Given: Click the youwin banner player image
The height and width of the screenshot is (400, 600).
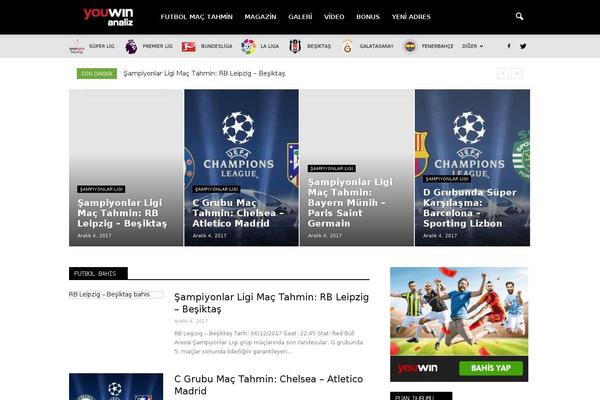Looking at the screenshot, I should pyautogui.click(x=459, y=312).
